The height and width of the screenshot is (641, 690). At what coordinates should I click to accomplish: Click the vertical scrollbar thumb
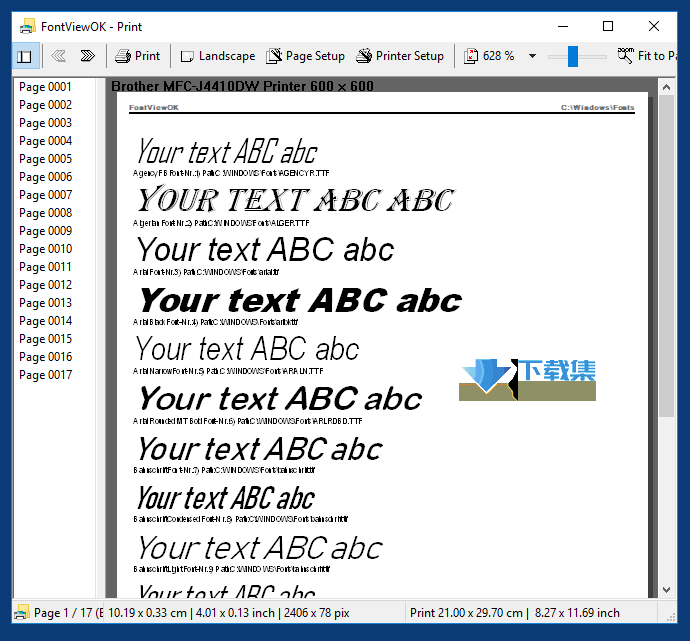click(x=666, y=256)
